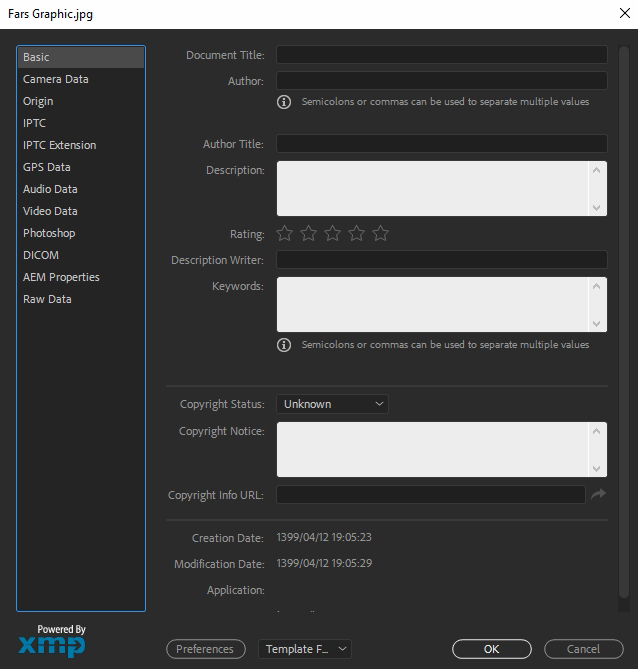This screenshot has width=638, height=669.
Task: Click into the Keywords text area
Action: 434,304
